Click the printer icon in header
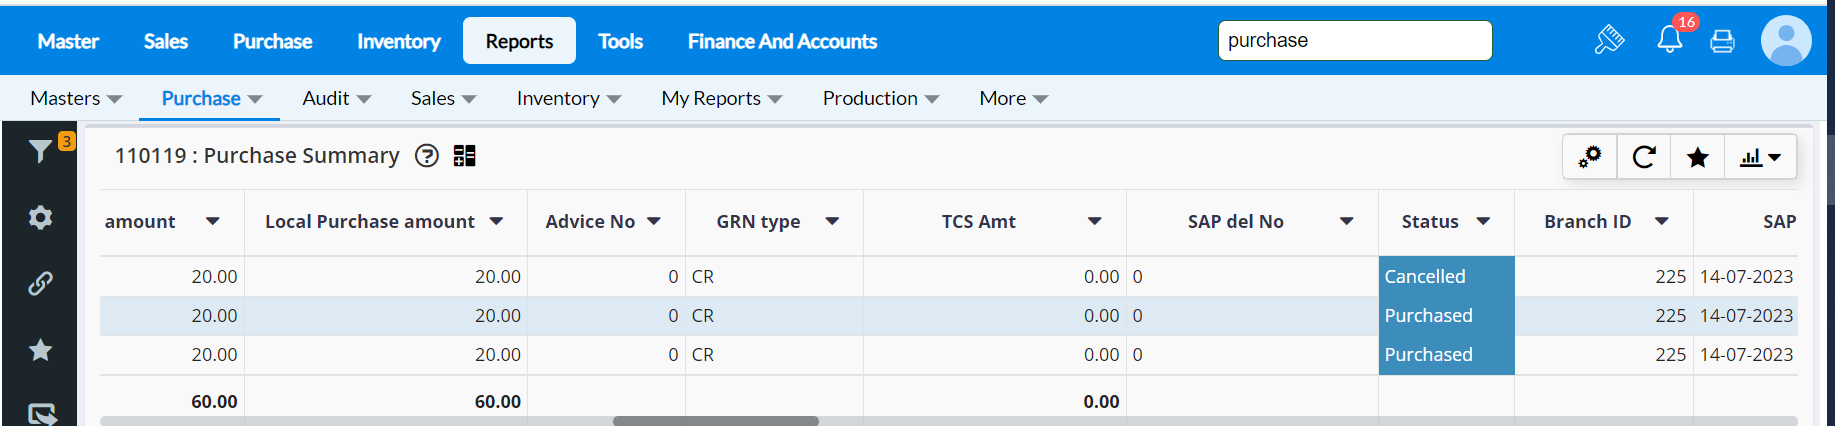Viewport: 1835px width, 426px height. coord(1722,41)
